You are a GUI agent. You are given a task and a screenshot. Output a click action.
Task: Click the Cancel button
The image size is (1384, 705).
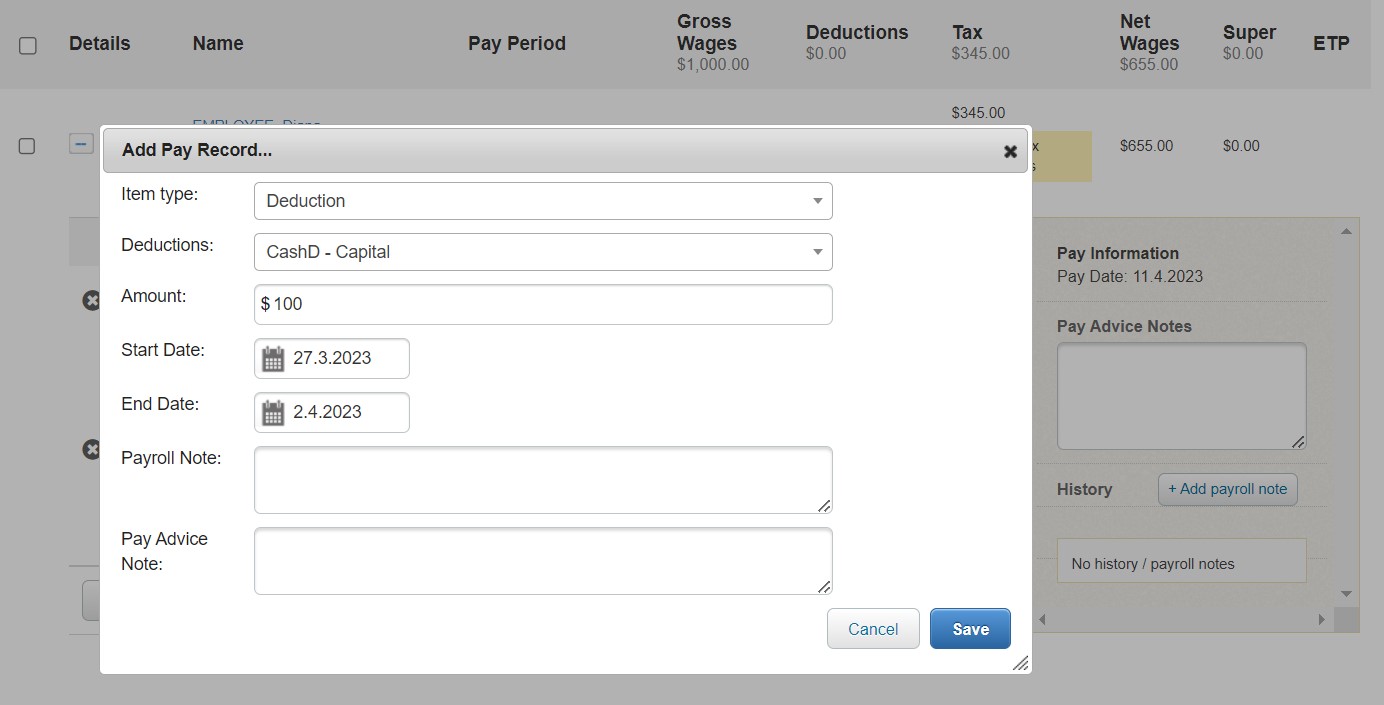tap(873, 629)
